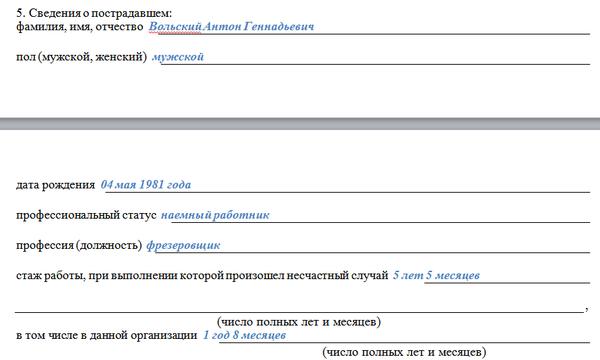Click the heading "5. Сведения о пострадавшем:"

94,13
